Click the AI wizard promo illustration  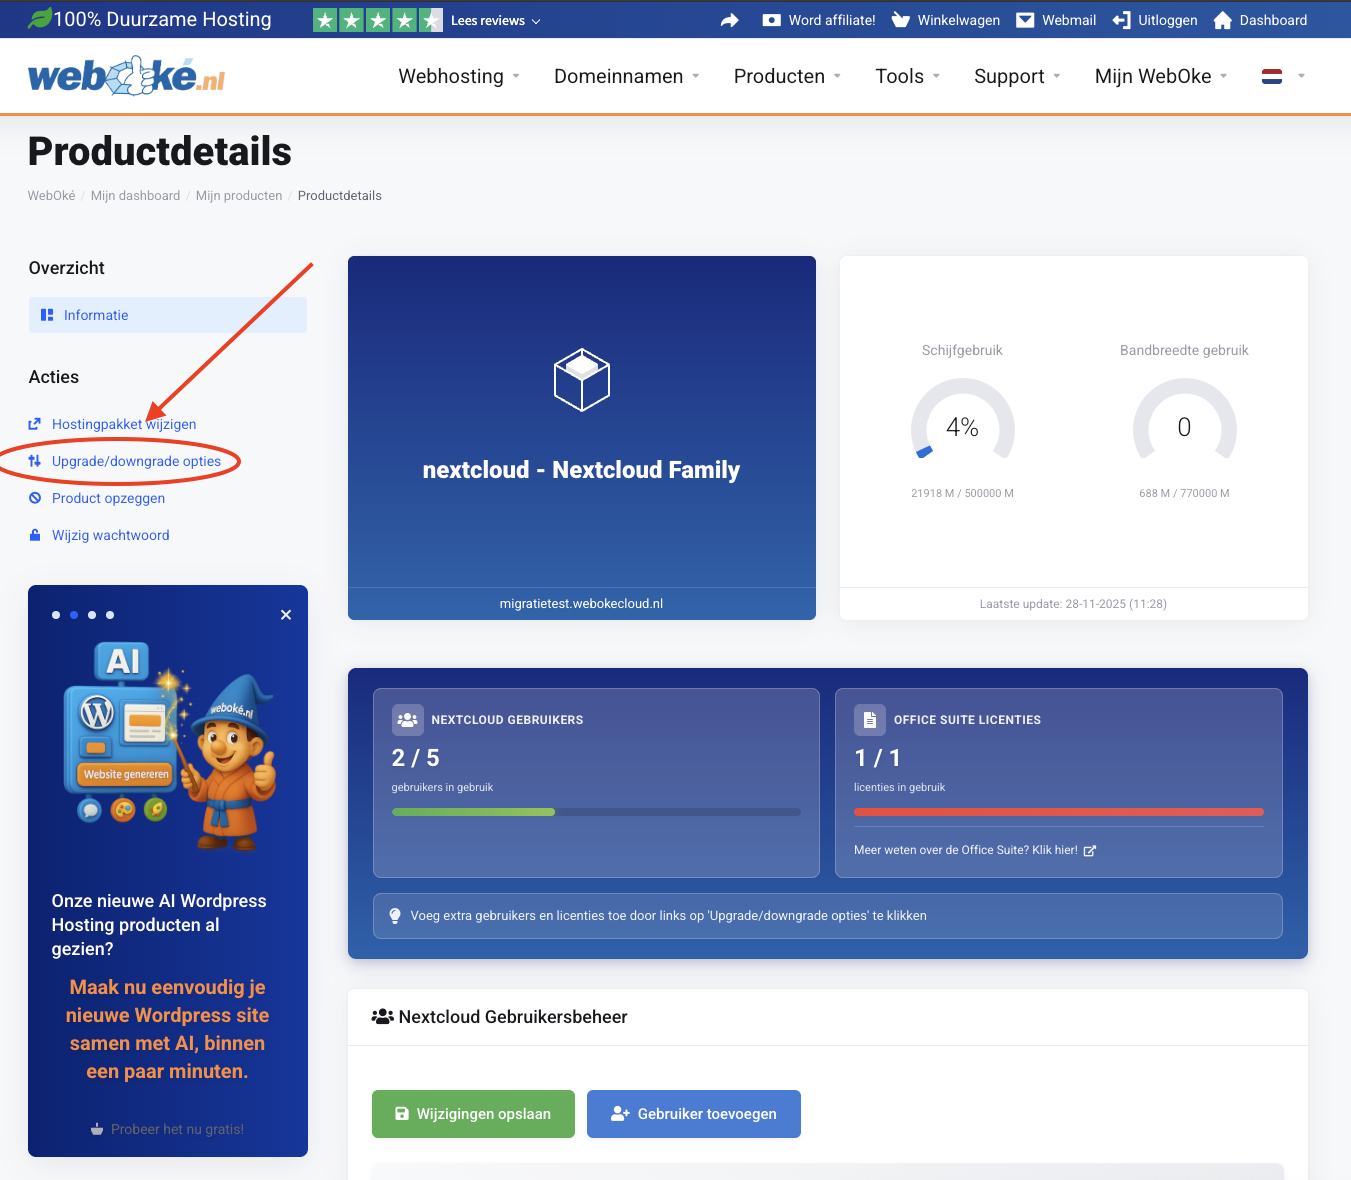click(169, 746)
